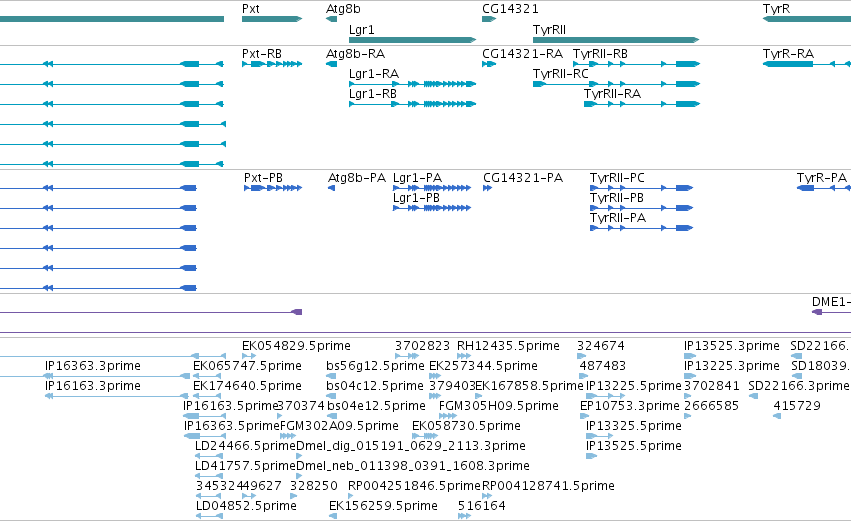This screenshot has height=521, width=851.
Task: Select the TyrR-PA protein feature
Action: pos(824,188)
